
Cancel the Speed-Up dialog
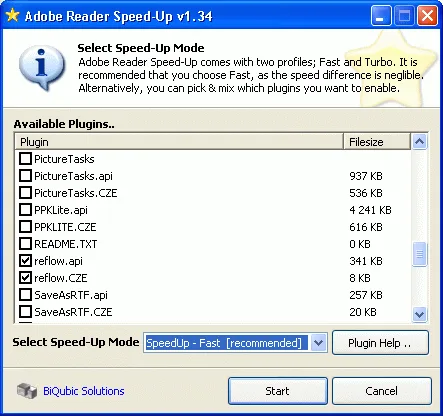(x=382, y=391)
